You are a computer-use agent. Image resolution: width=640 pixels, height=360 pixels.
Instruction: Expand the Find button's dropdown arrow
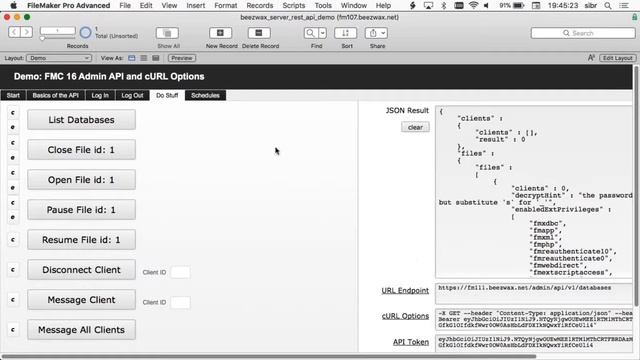[322, 33]
